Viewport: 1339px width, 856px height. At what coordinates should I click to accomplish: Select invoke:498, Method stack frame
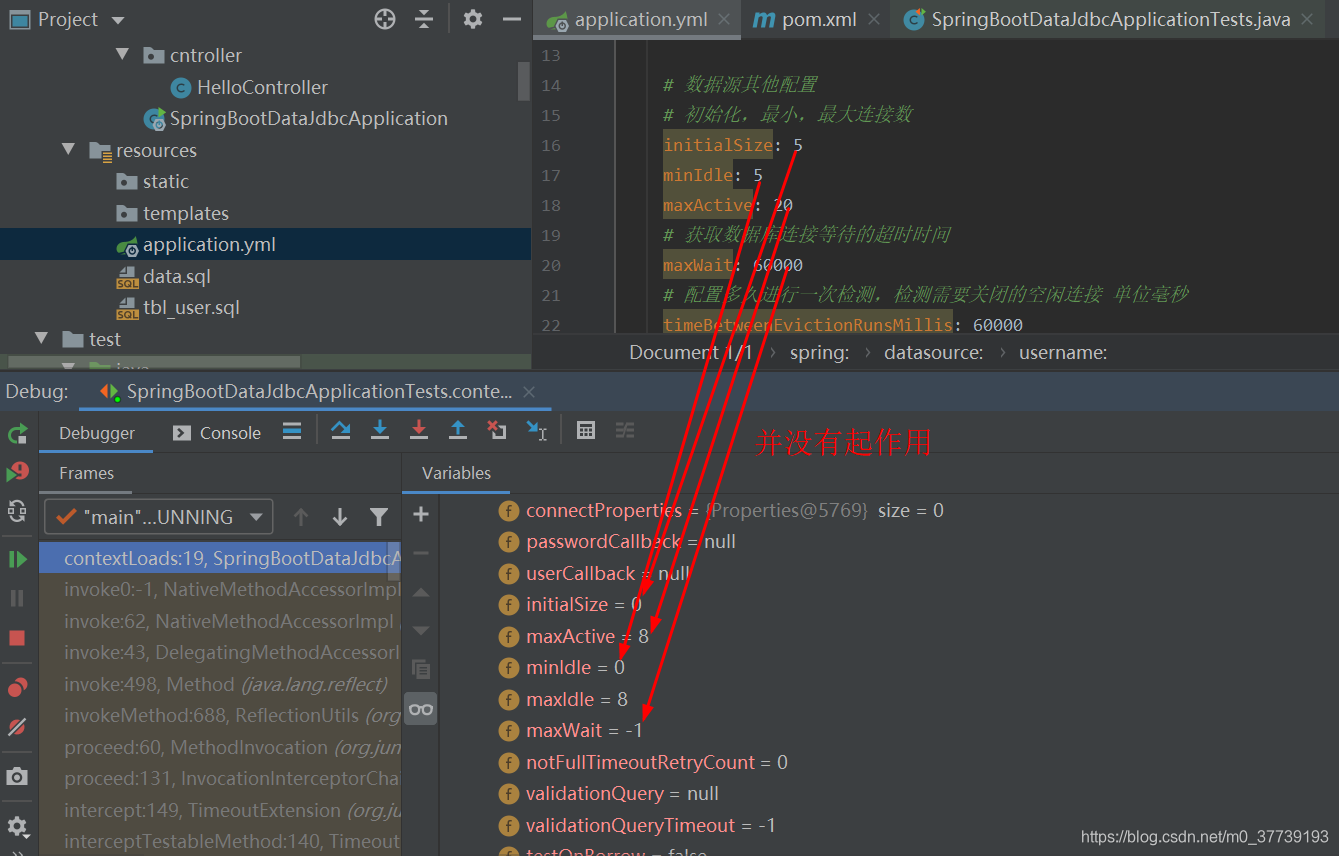[x=220, y=684]
